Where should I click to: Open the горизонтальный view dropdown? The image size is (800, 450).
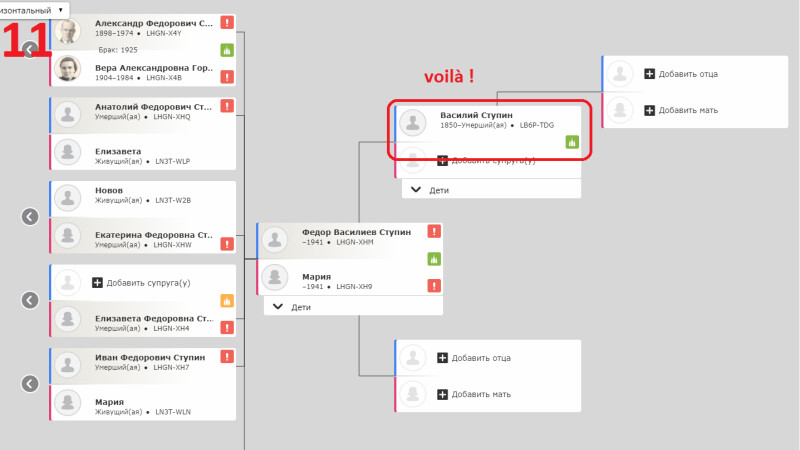(x=34, y=10)
